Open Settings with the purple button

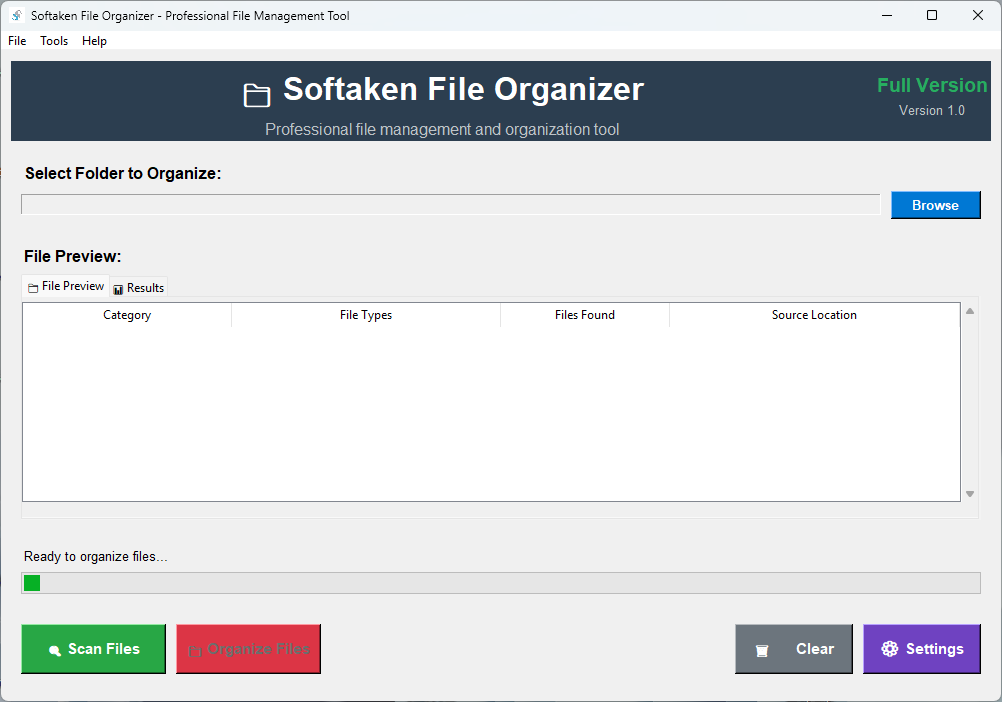pos(921,649)
